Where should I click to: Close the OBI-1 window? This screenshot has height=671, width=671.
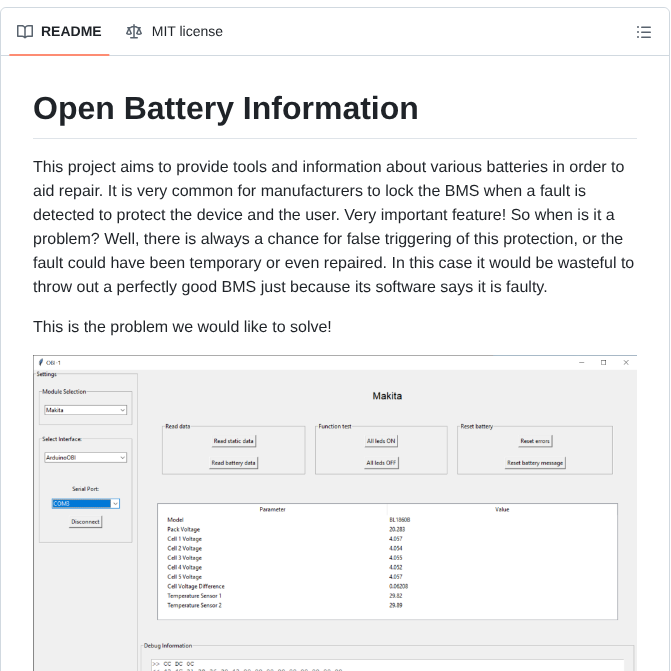pyautogui.click(x=626, y=362)
